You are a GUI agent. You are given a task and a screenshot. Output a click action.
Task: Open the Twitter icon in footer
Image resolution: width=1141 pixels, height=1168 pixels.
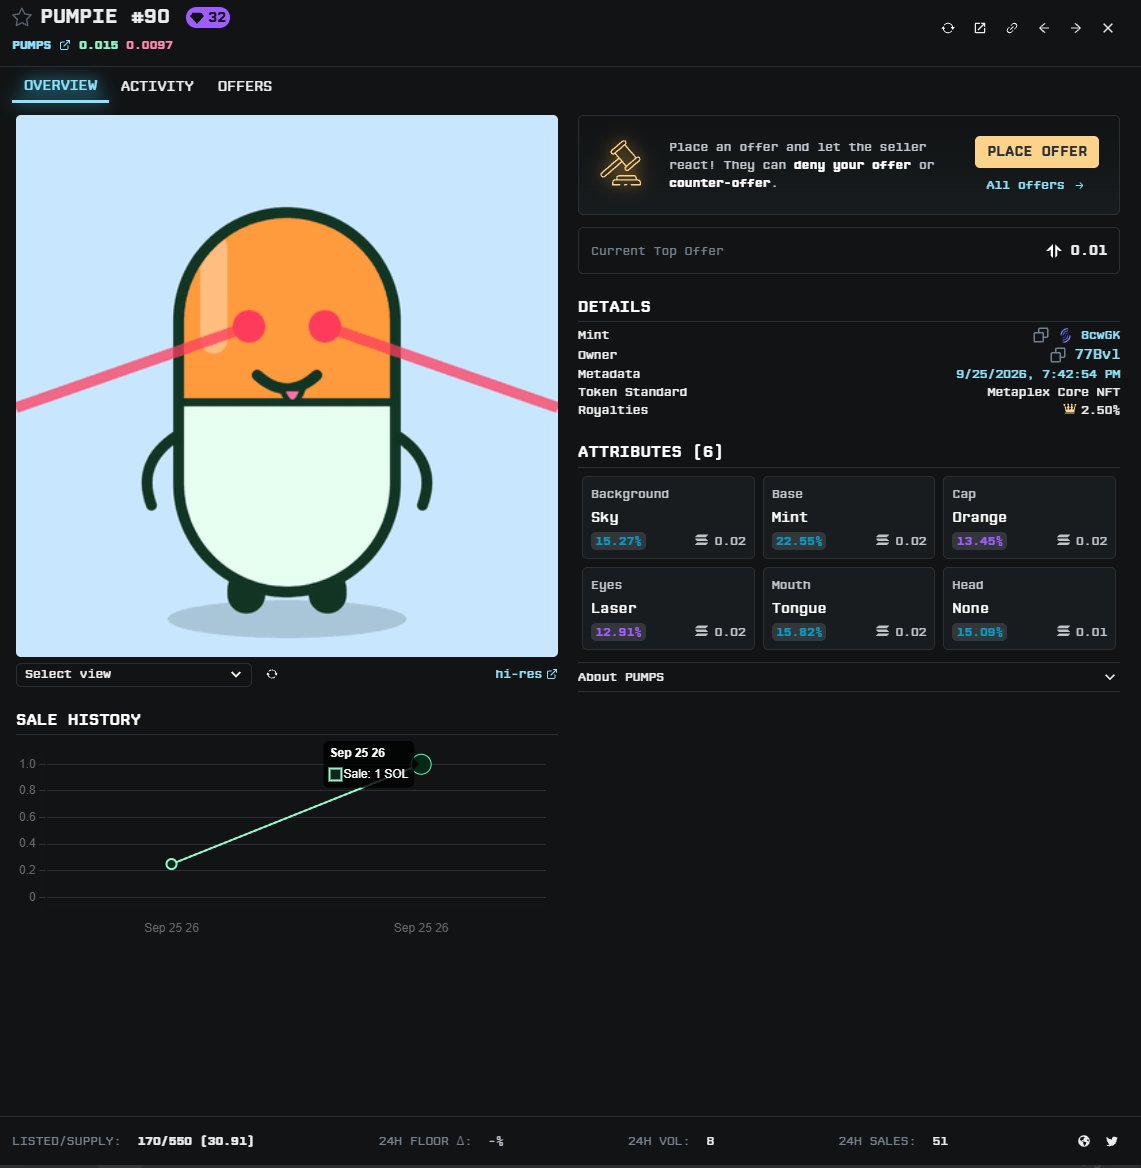coord(1111,1141)
